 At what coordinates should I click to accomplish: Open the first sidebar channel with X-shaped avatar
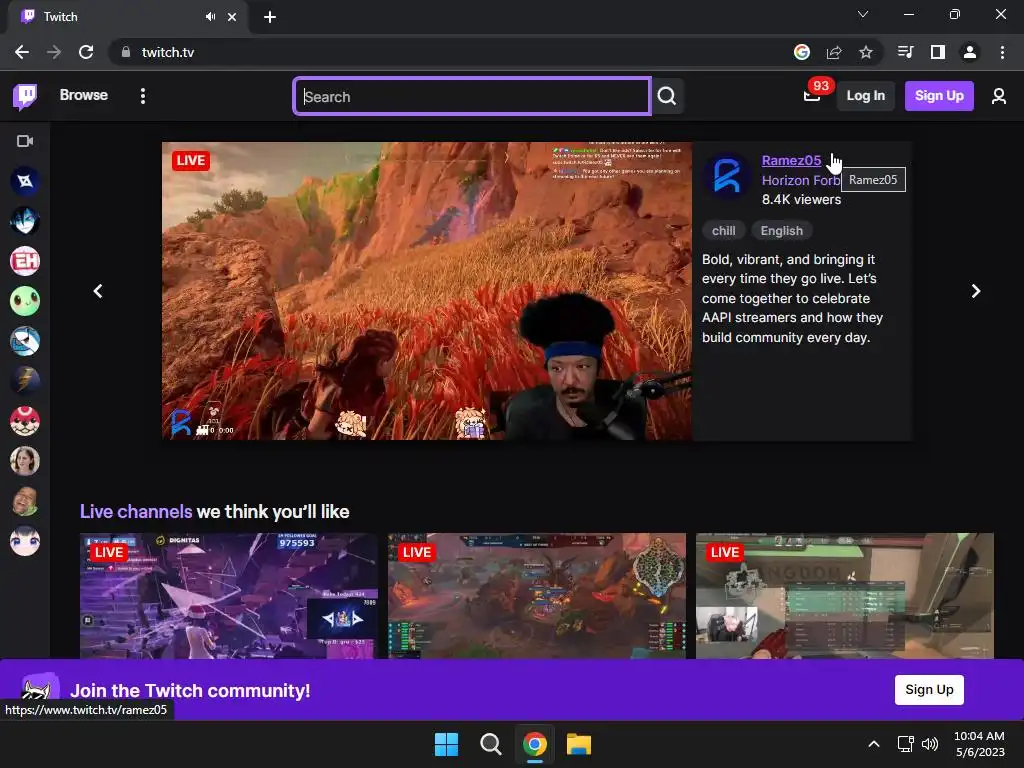(25, 181)
